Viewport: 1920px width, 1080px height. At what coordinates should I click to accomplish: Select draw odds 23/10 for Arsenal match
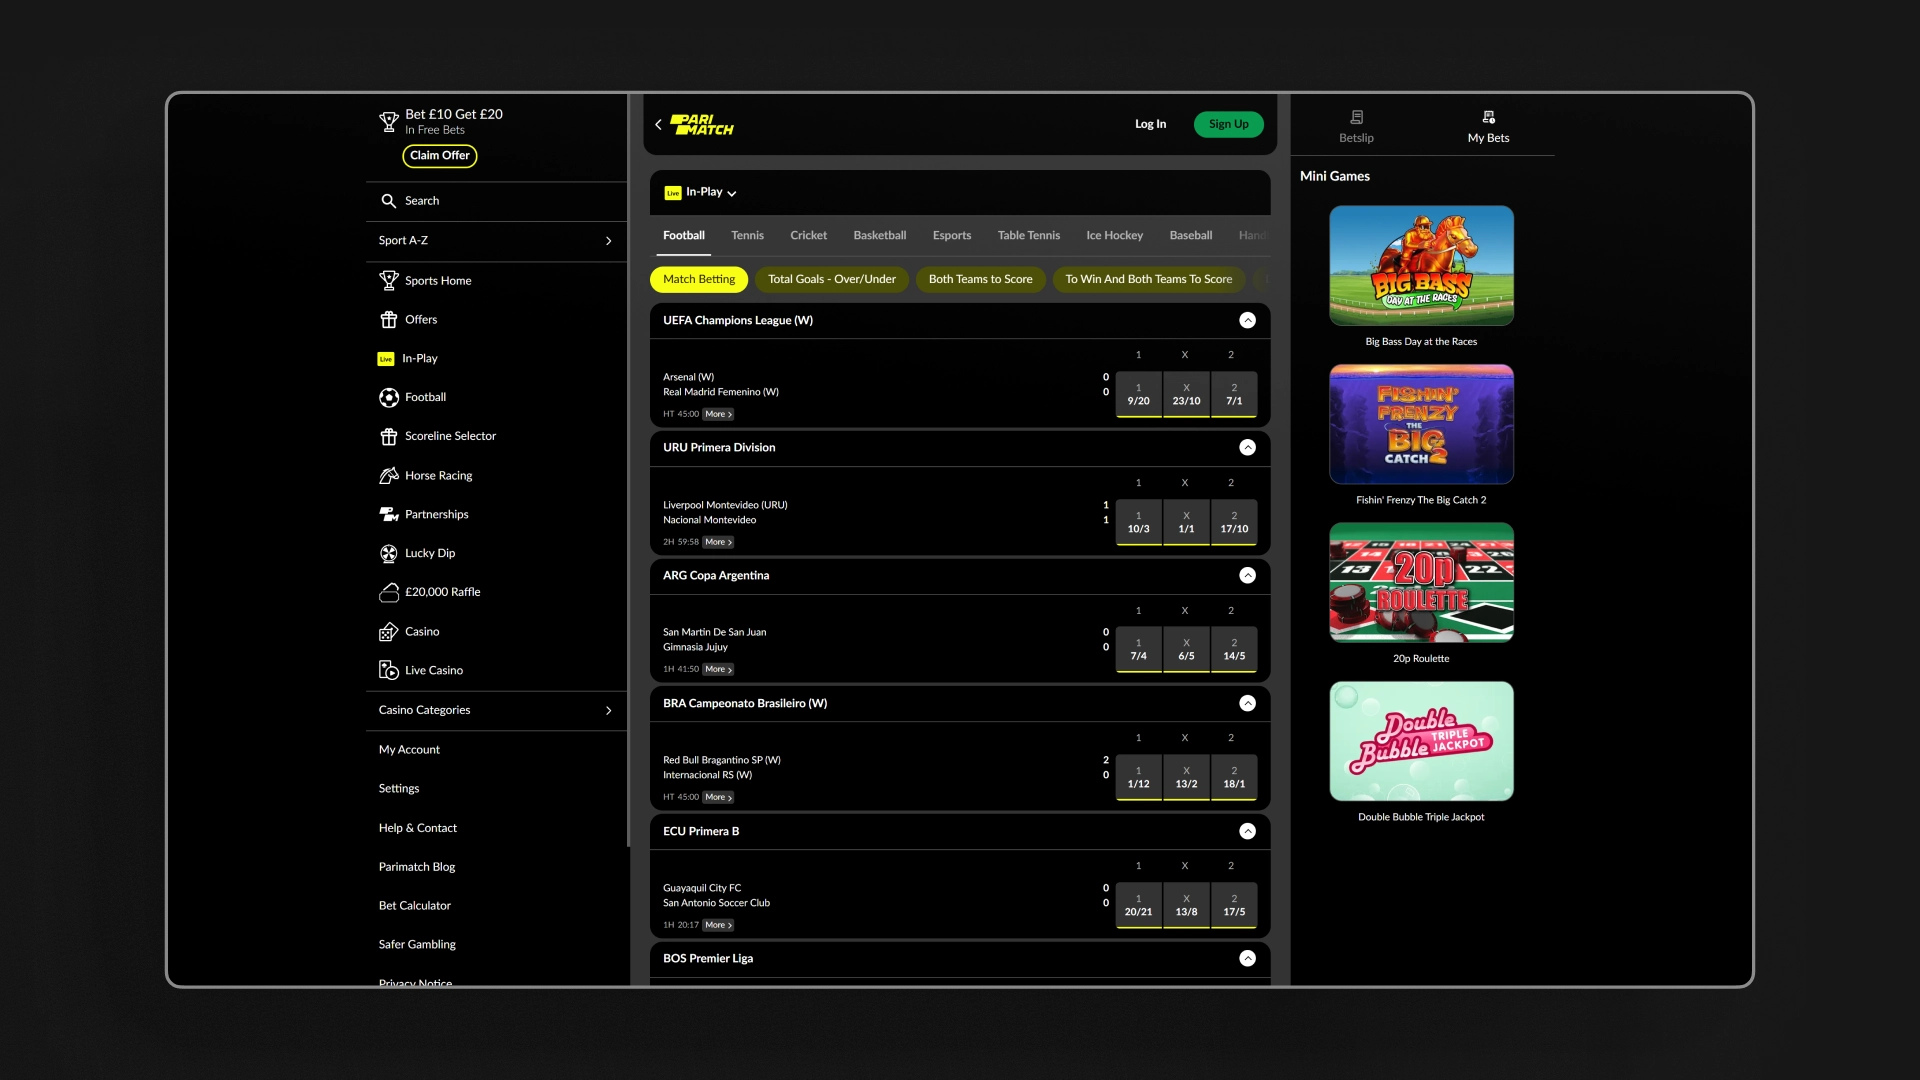point(1186,395)
